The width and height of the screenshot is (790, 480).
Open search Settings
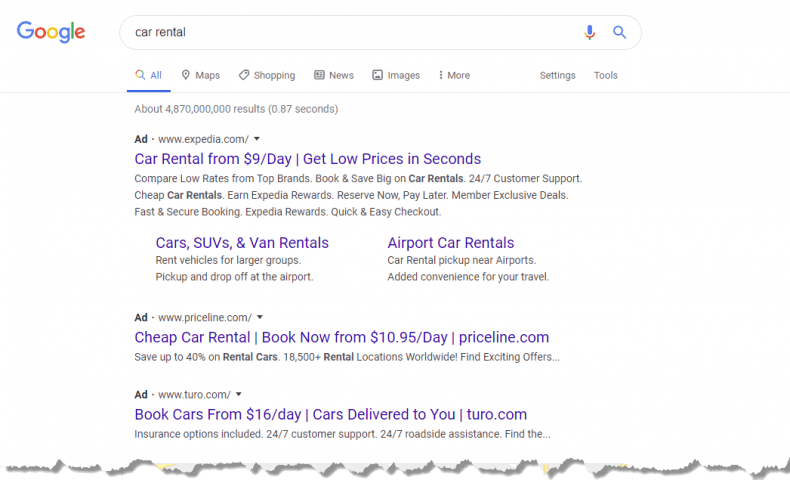557,75
